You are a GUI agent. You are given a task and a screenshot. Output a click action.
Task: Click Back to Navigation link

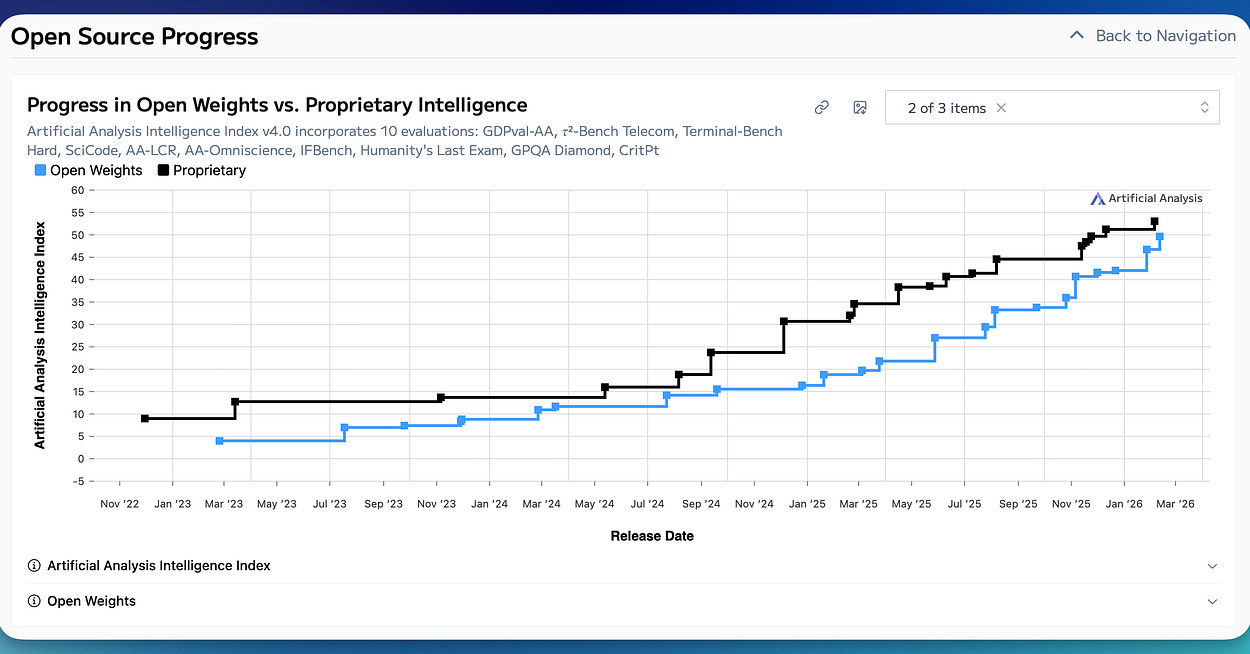[x=1165, y=36]
